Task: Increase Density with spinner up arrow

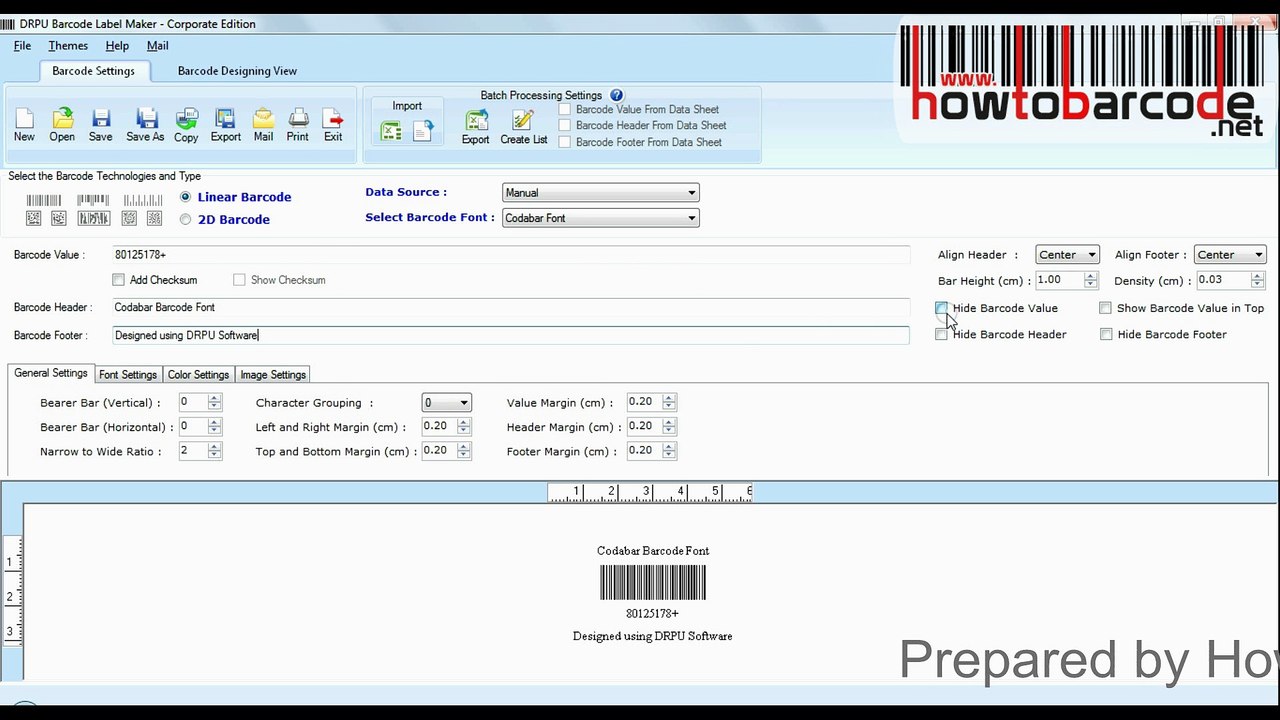Action: [1257, 277]
